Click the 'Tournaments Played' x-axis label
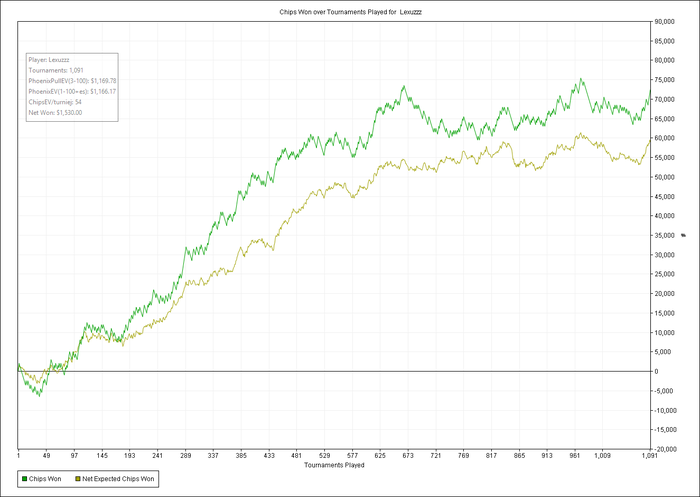This screenshot has height=497, width=700. tap(334, 465)
